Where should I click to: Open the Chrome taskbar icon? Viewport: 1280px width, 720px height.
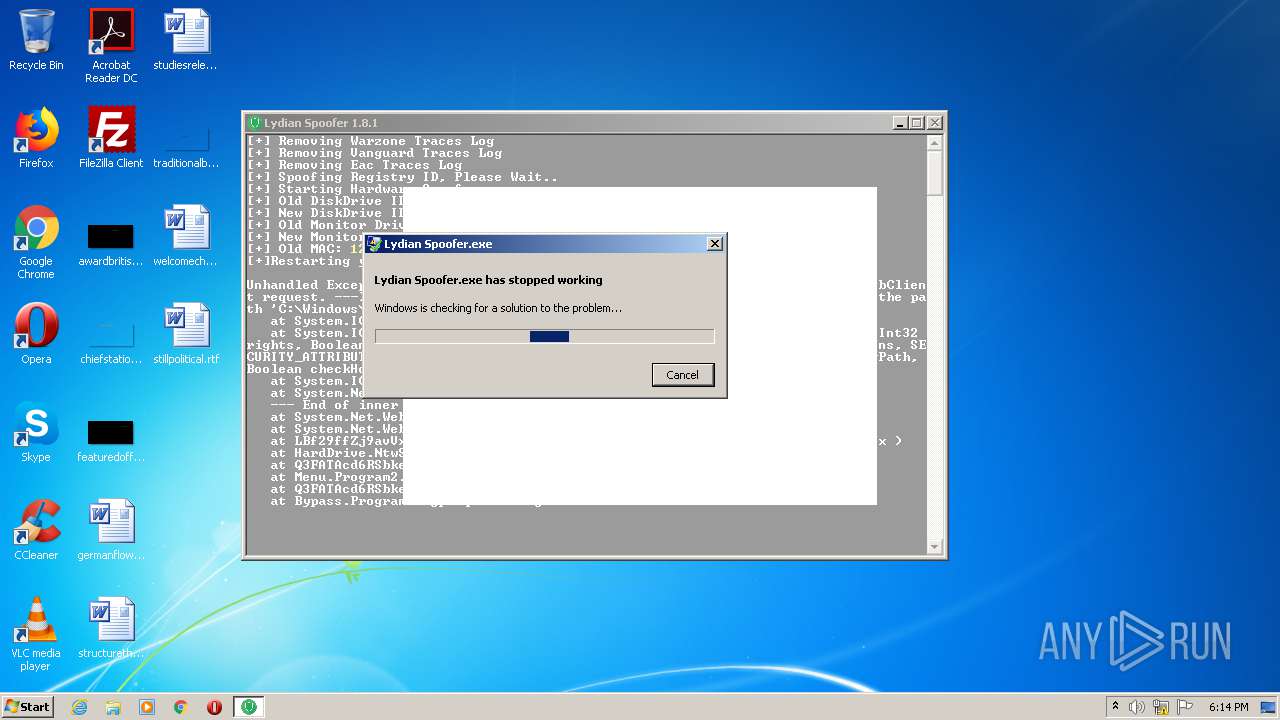181,707
